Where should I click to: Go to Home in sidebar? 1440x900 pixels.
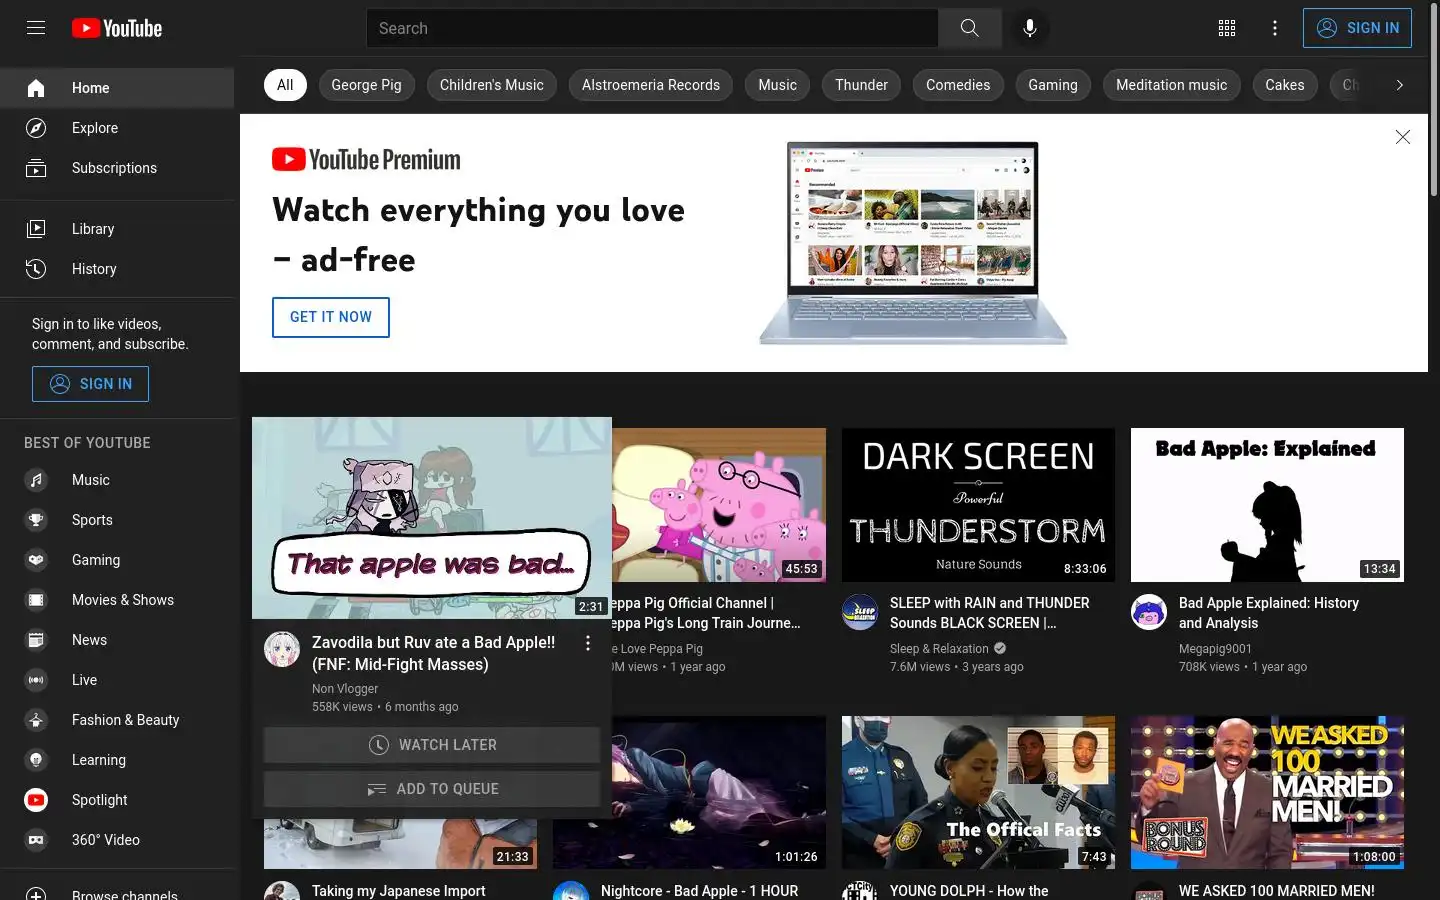(117, 88)
